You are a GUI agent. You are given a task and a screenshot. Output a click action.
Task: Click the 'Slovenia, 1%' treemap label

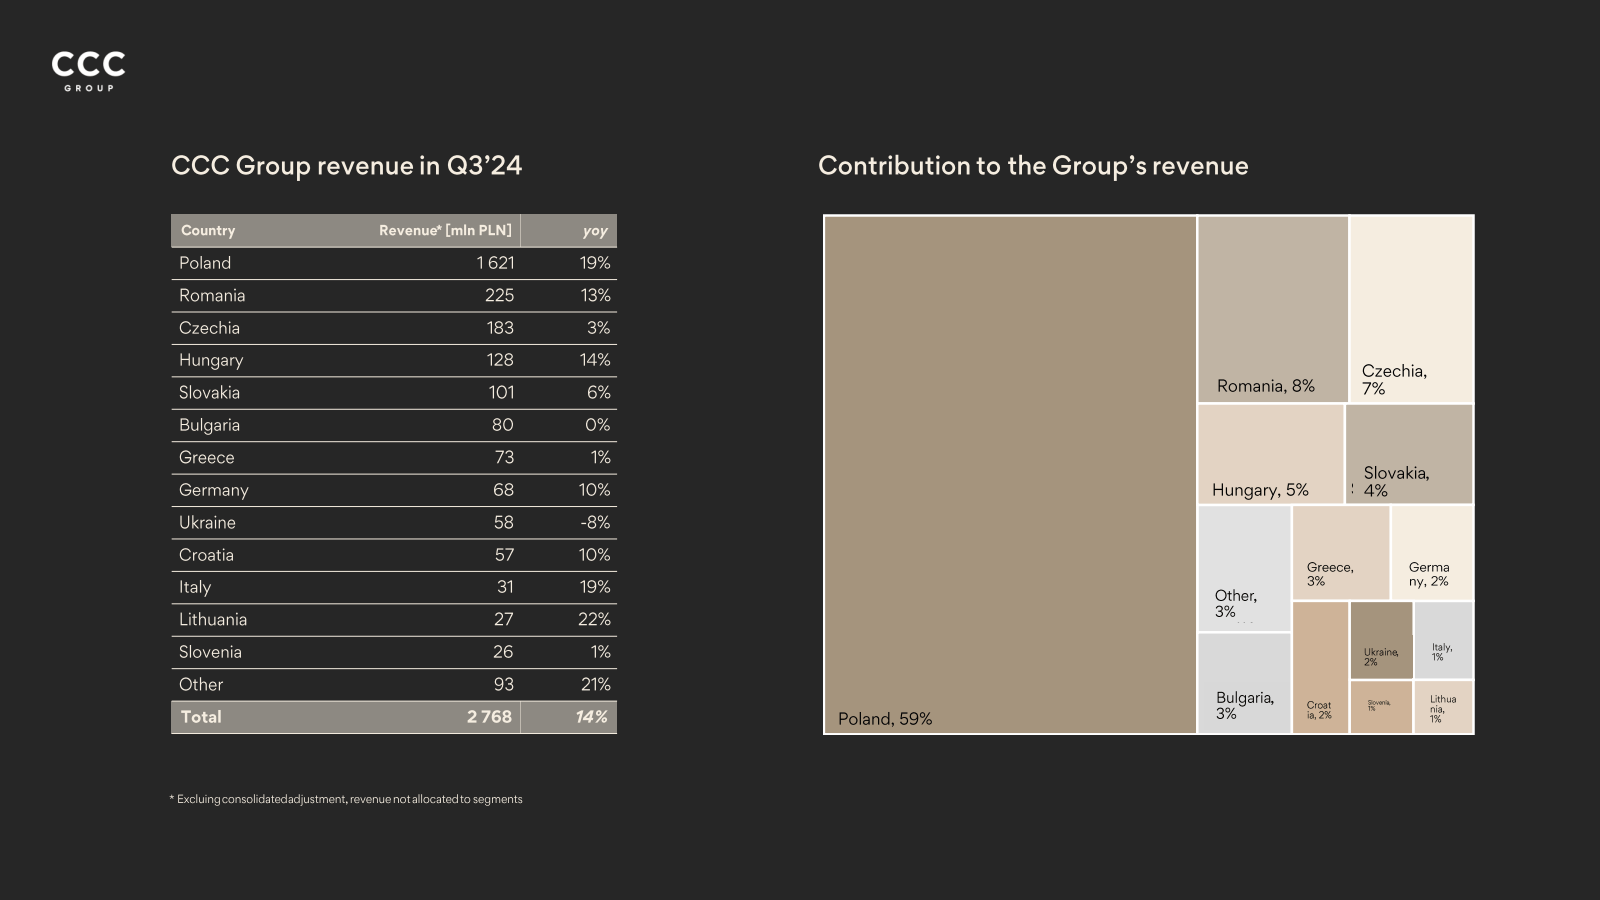pos(1379,705)
